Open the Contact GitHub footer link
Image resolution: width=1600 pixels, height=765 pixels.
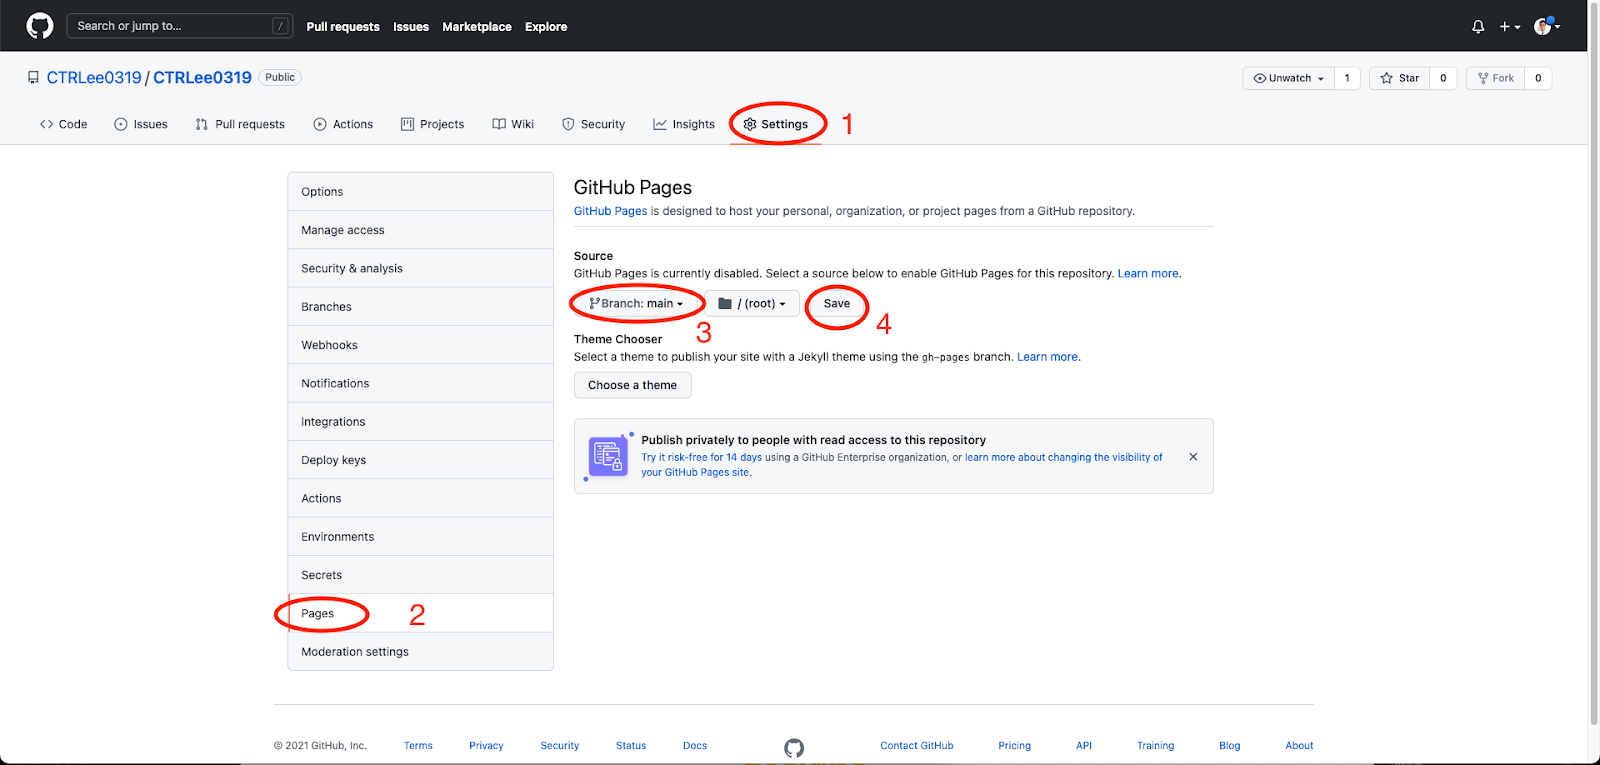coord(917,745)
